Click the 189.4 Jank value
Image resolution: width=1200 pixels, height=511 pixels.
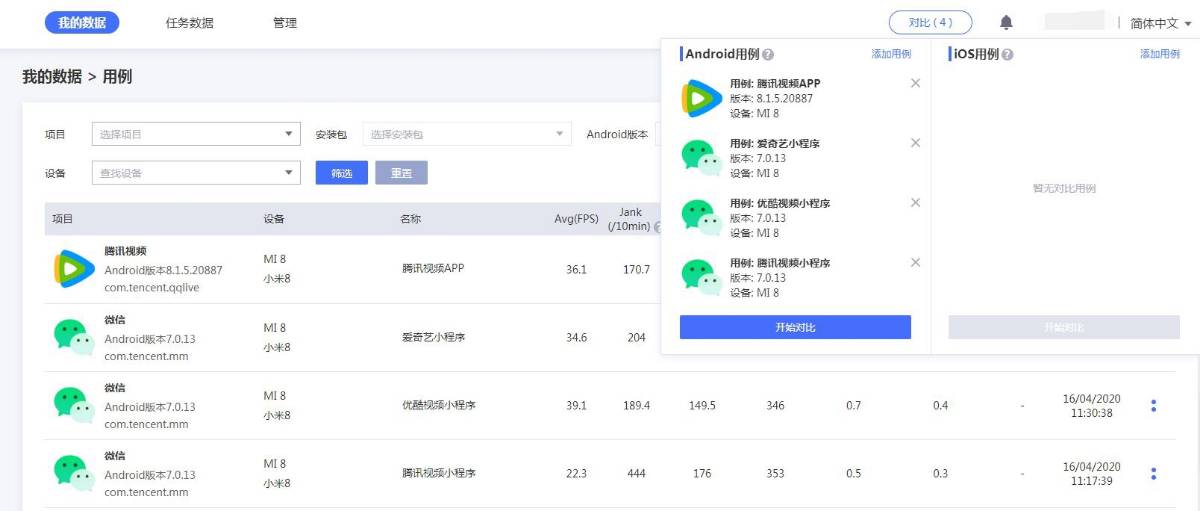[x=636, y=405]
